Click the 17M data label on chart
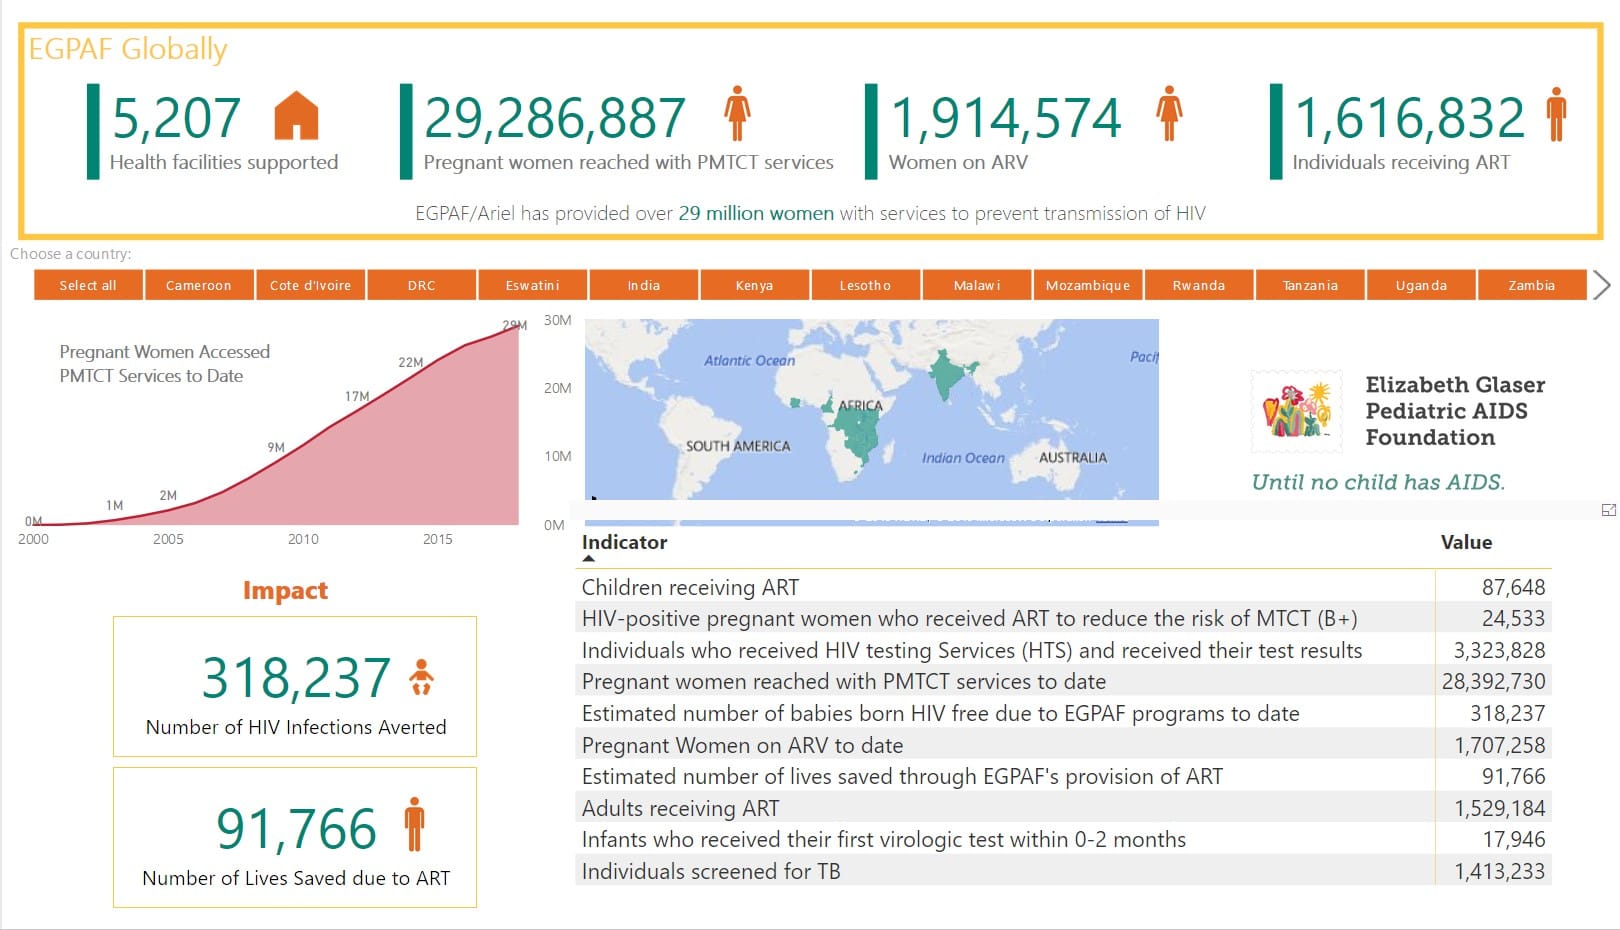Screen dimensions: 1620x930 (357, 396)
